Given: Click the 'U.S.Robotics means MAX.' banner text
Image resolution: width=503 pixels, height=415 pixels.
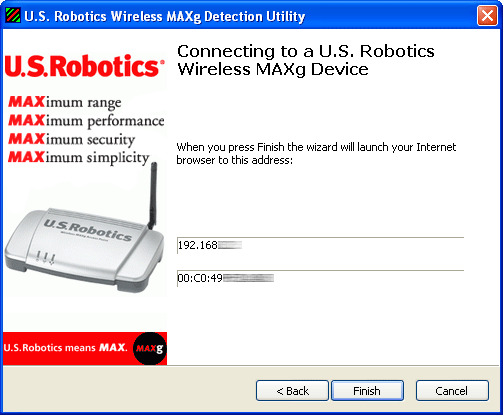Looking at the screenshot, I should [x=65, y=348].
